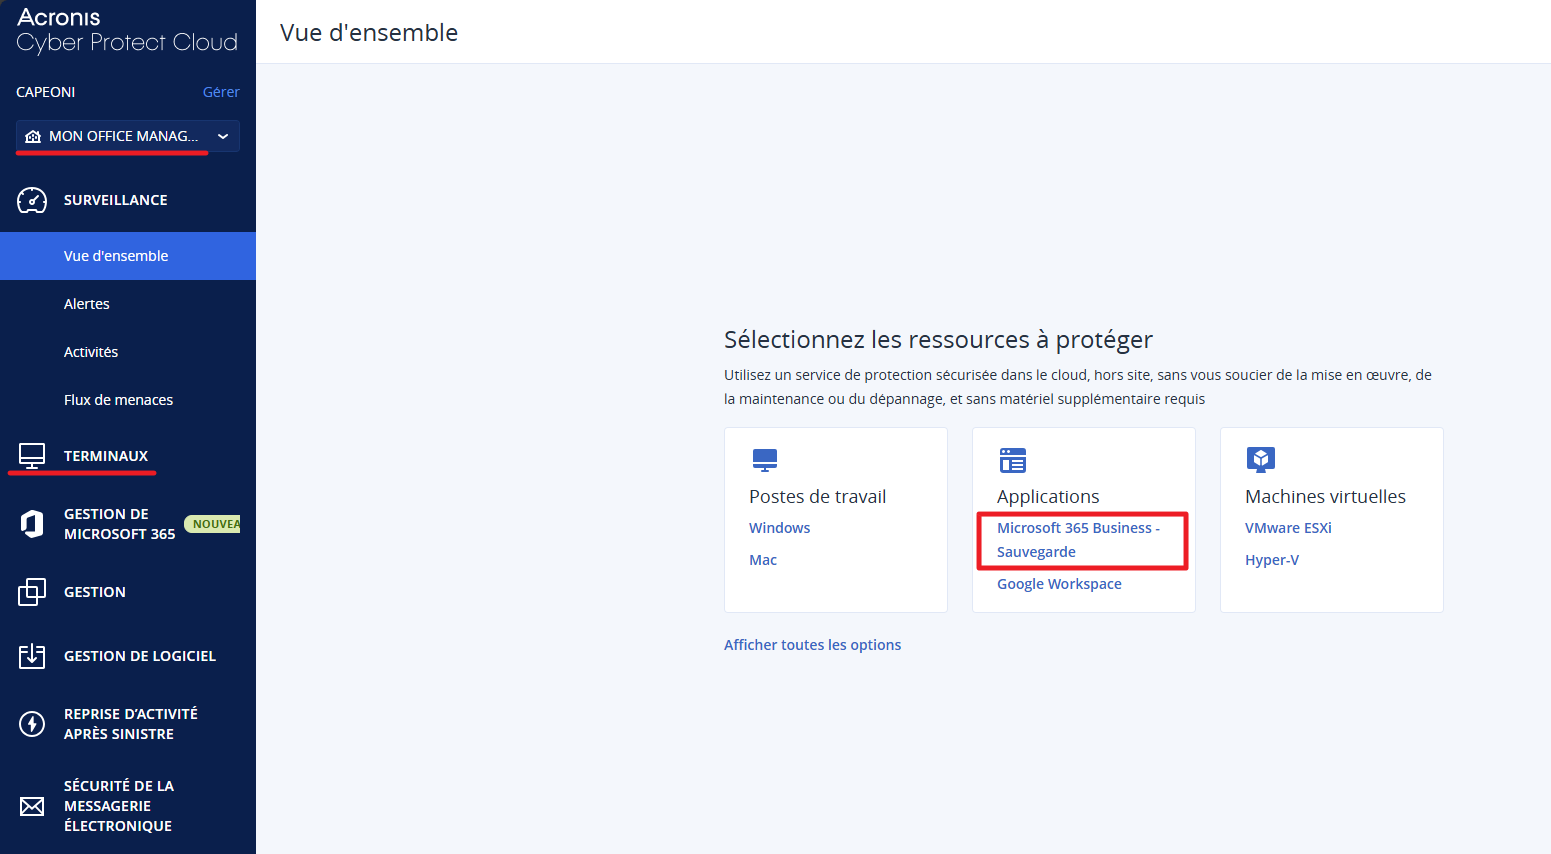This screenshot has height=854, width=1551.
Task: Click Microsoft 365 Business - Sauvegarde link
Action: (1078, 540)
